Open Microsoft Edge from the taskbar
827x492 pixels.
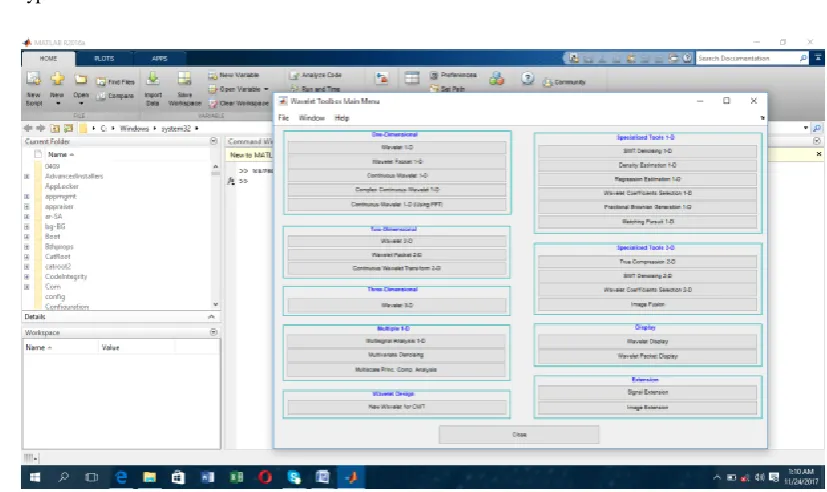121,477
